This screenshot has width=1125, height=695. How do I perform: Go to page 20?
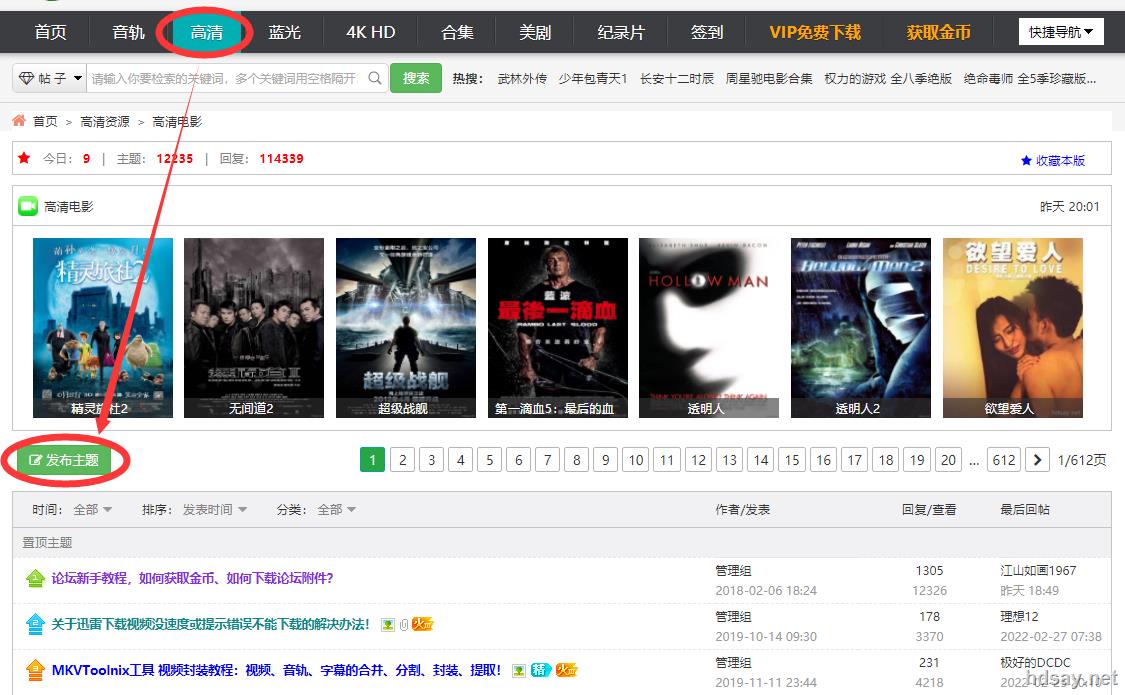point(949,460)
